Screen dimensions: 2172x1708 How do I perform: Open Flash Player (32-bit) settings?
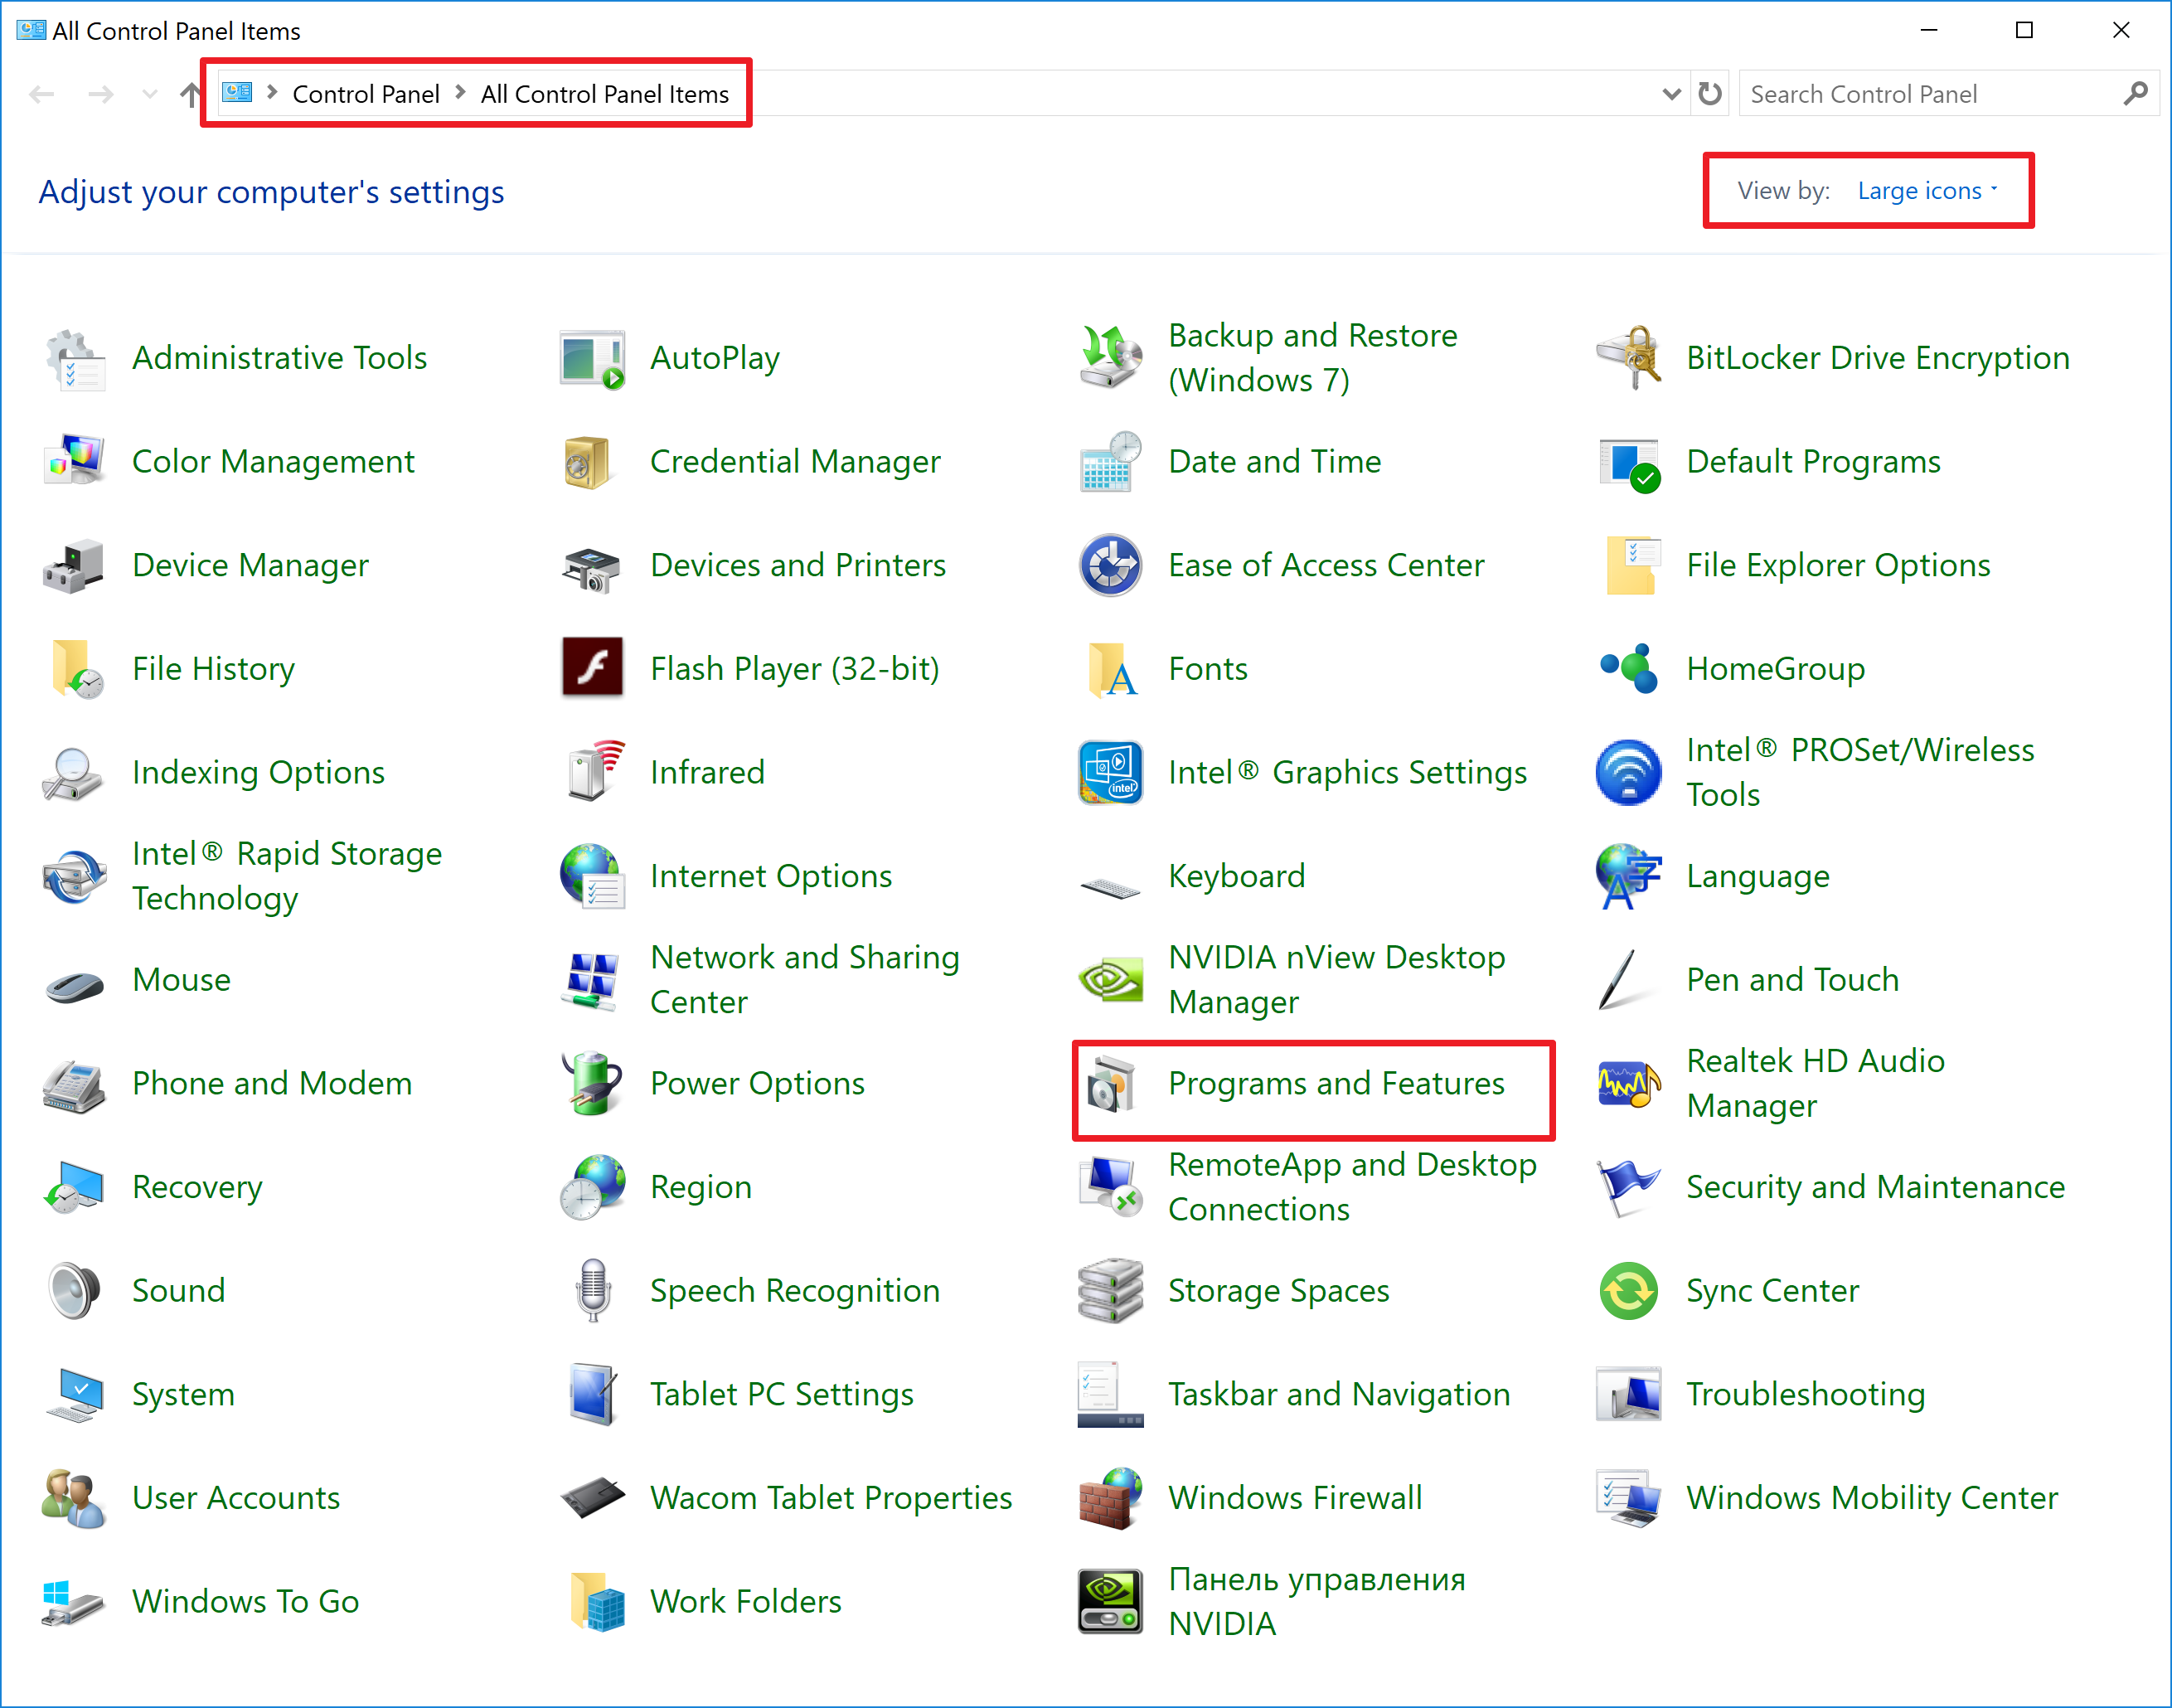tap(792, 668)
